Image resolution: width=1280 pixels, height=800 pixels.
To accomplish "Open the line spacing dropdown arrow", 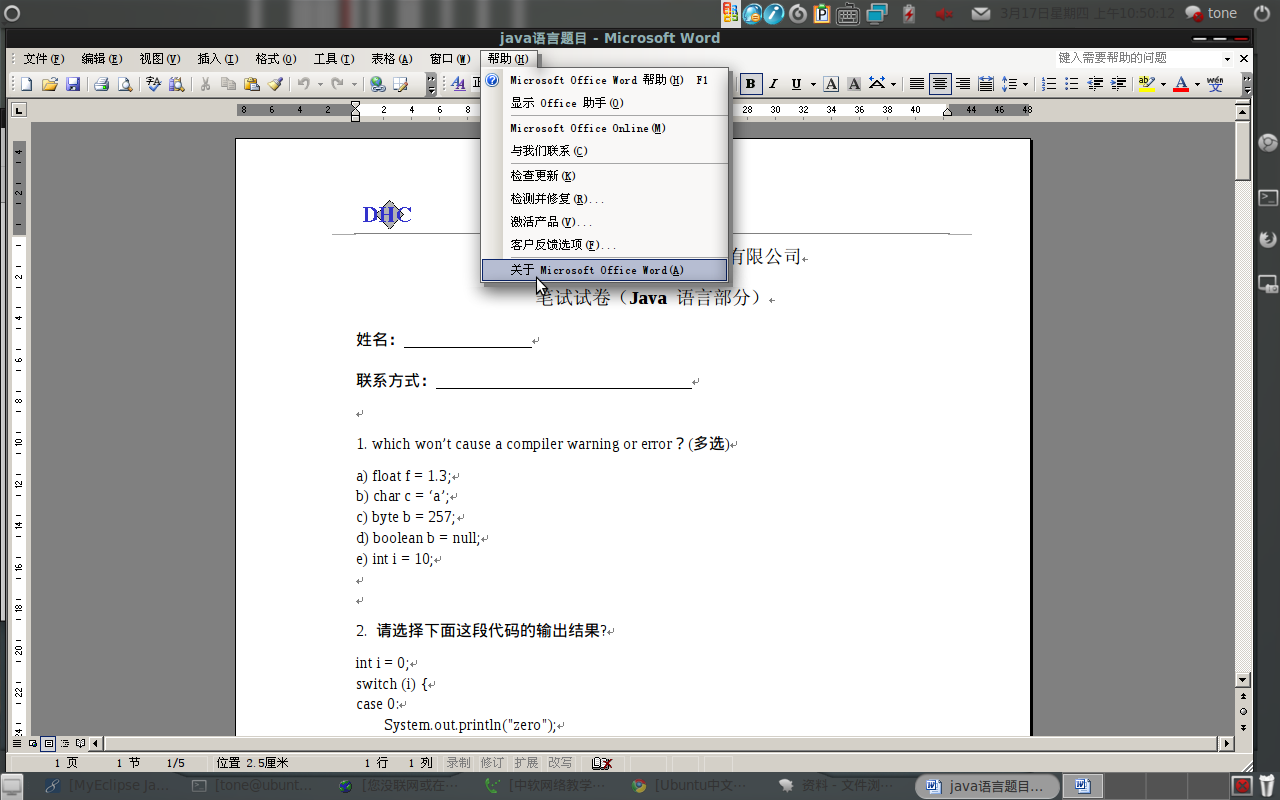I will 1025,85.
